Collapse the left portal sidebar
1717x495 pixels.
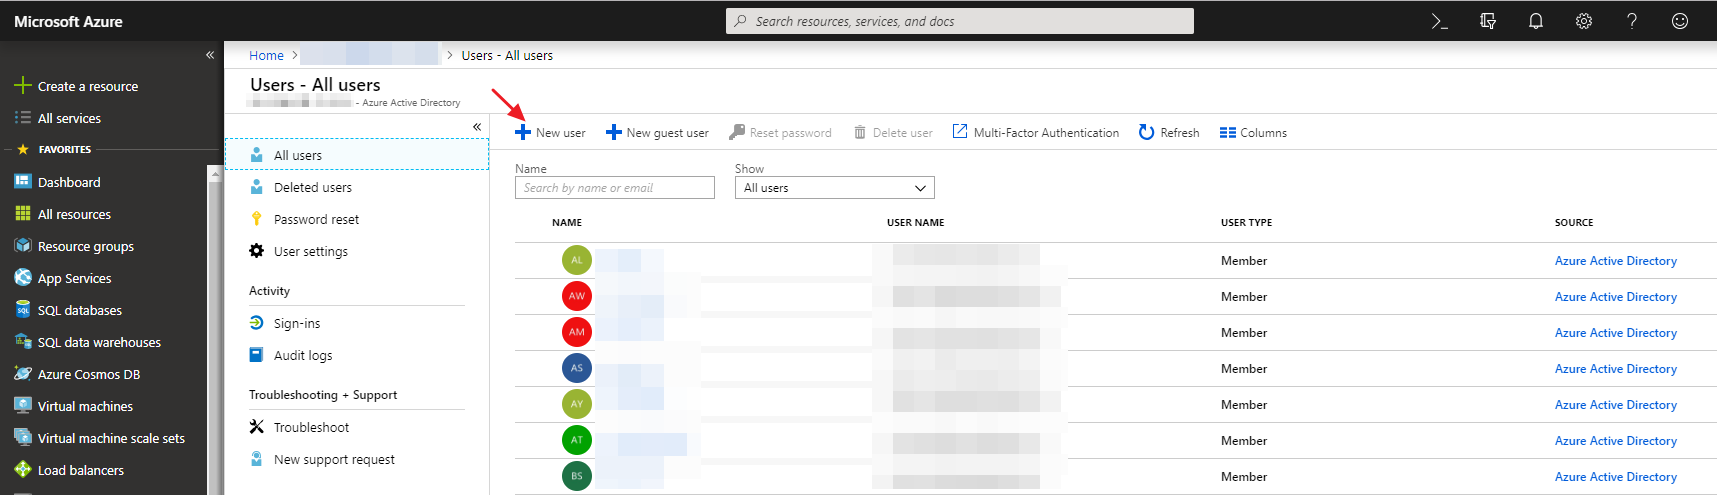(x=210, y=55)
